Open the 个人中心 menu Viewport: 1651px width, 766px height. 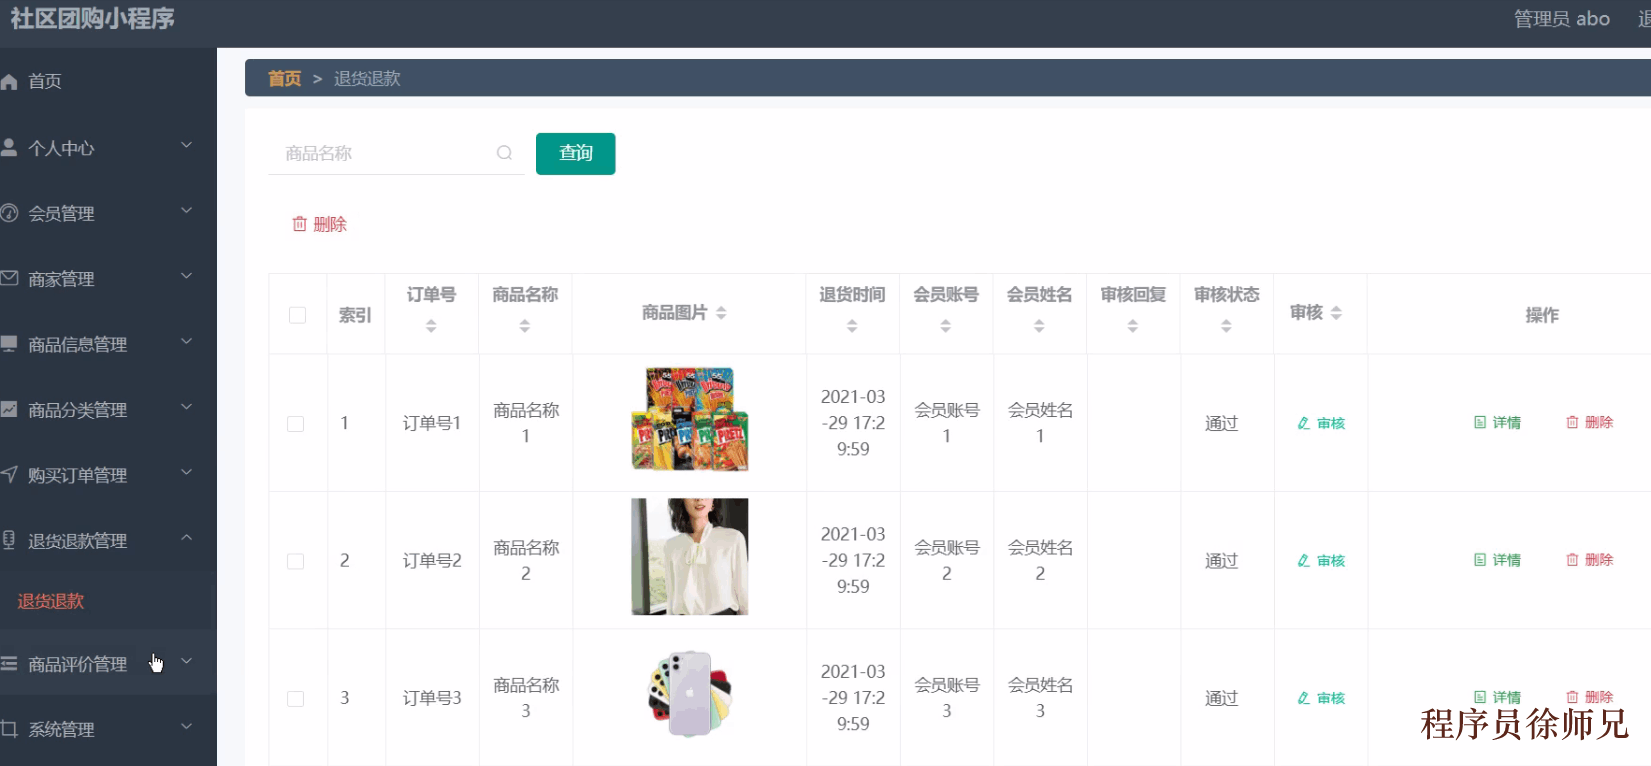[108, 147]
